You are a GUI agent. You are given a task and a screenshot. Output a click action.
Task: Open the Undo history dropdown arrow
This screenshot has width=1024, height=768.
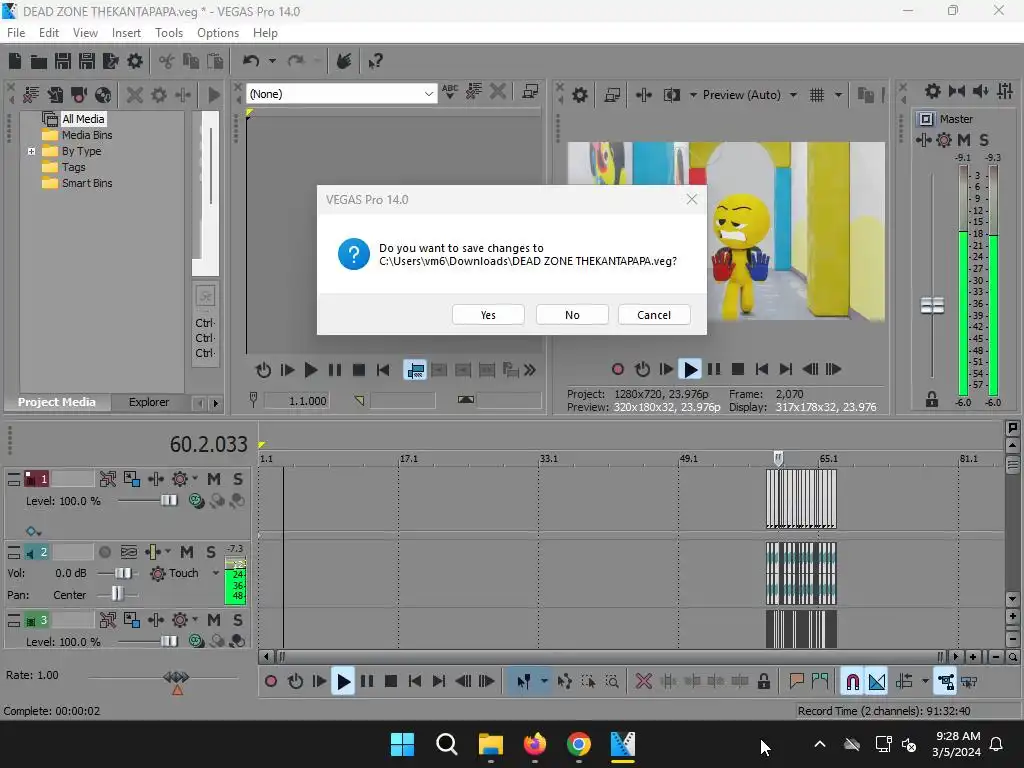[272, 61]
